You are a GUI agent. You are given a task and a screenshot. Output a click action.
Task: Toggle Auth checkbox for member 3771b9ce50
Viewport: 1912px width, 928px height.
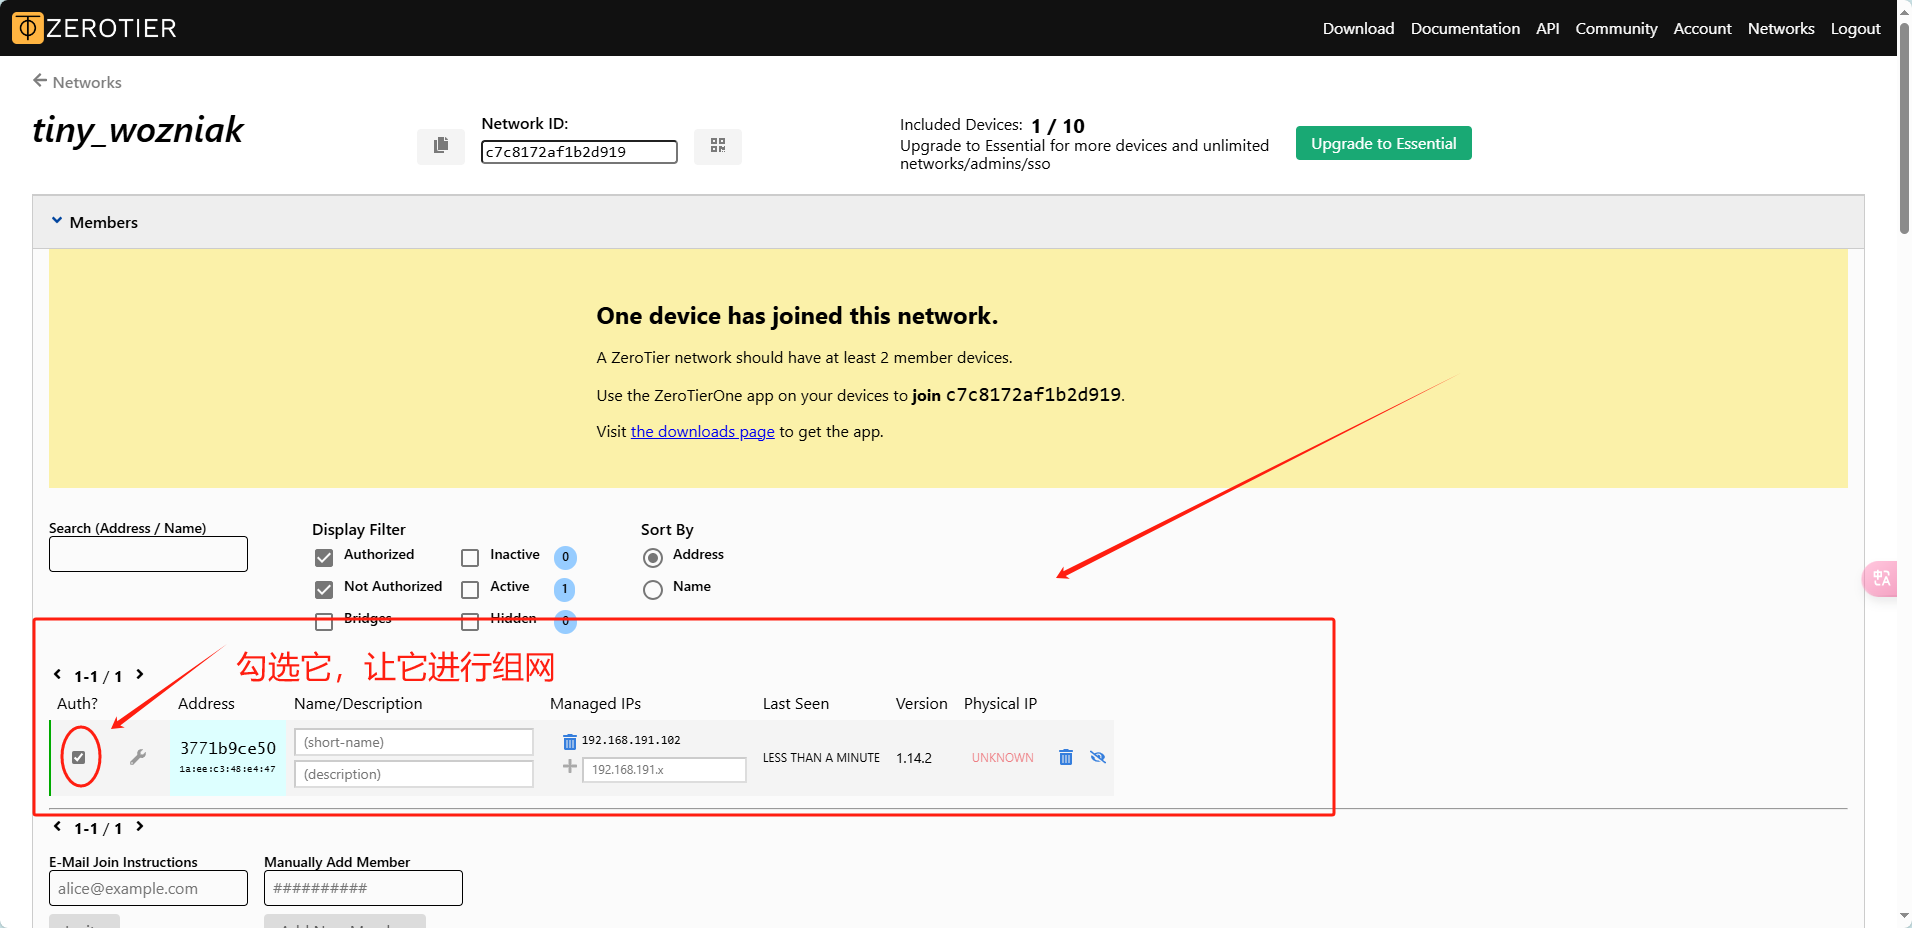click(x=79, y=757)
